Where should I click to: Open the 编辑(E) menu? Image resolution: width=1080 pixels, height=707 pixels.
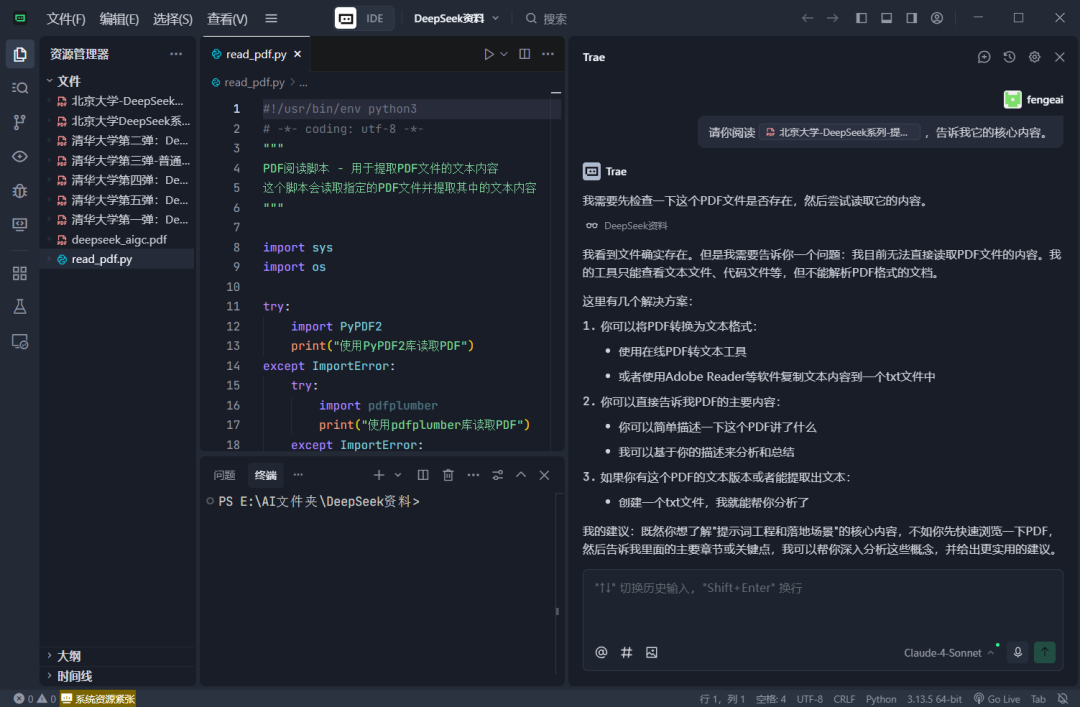(119, 19)
